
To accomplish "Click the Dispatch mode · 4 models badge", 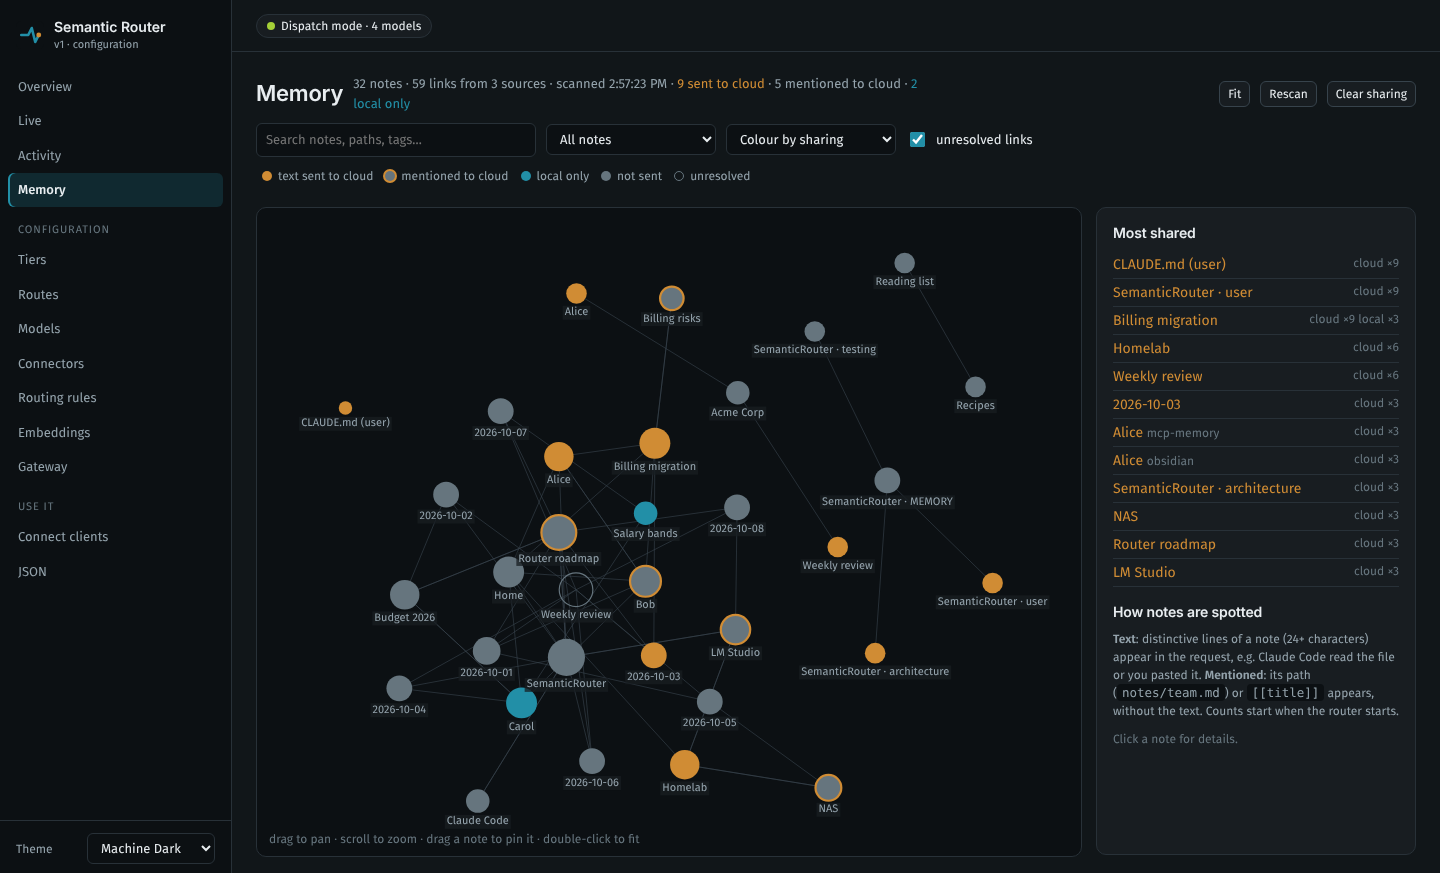I will (x=344, y=26).
